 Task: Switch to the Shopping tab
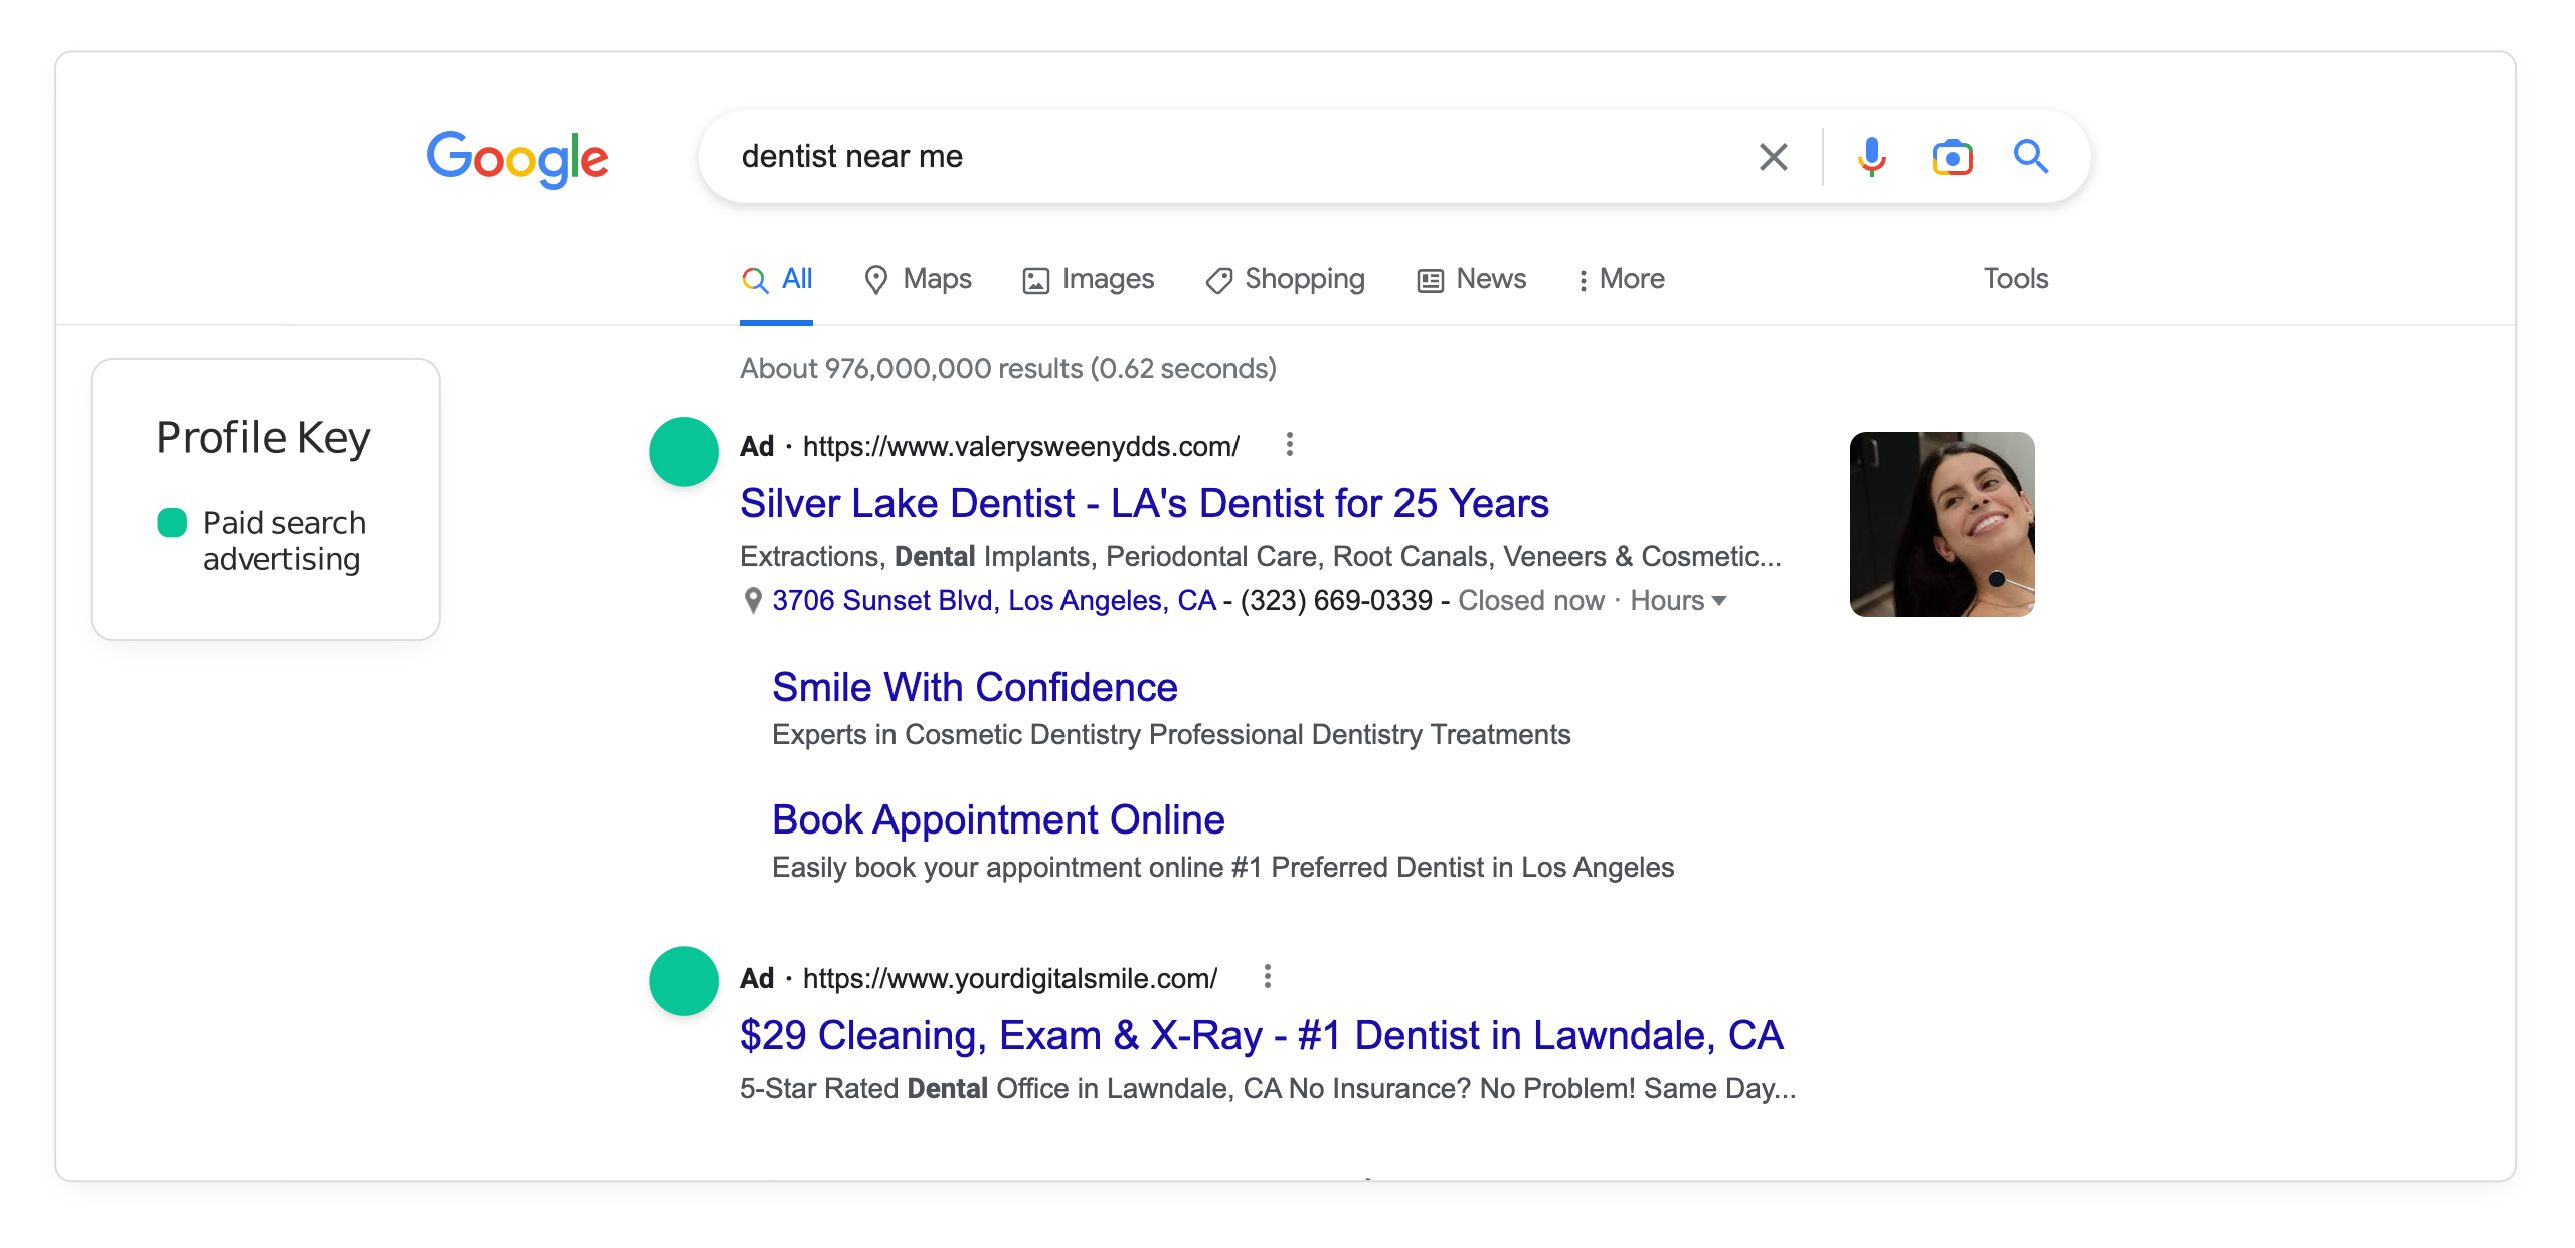point(1285,279)
